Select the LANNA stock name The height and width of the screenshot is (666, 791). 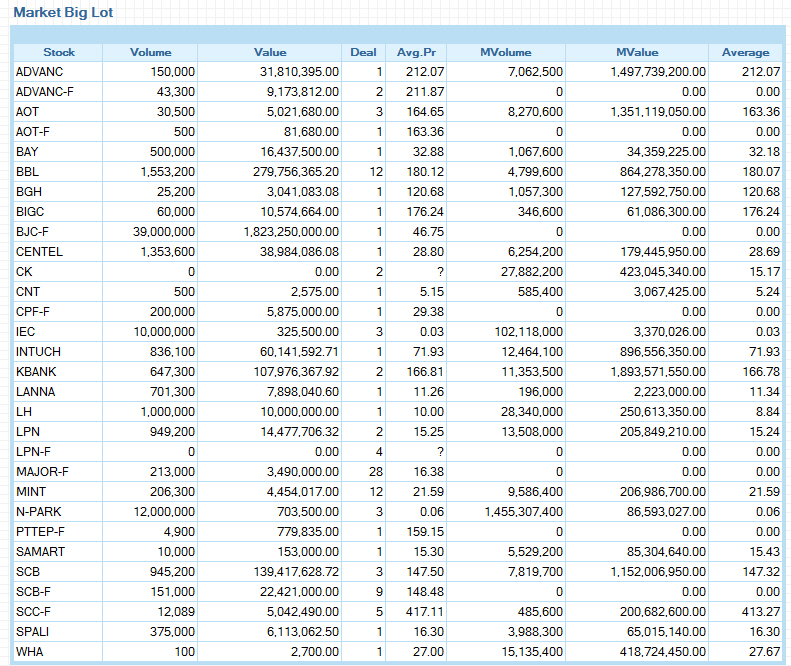pyautogui.click(x=35, y=392)
